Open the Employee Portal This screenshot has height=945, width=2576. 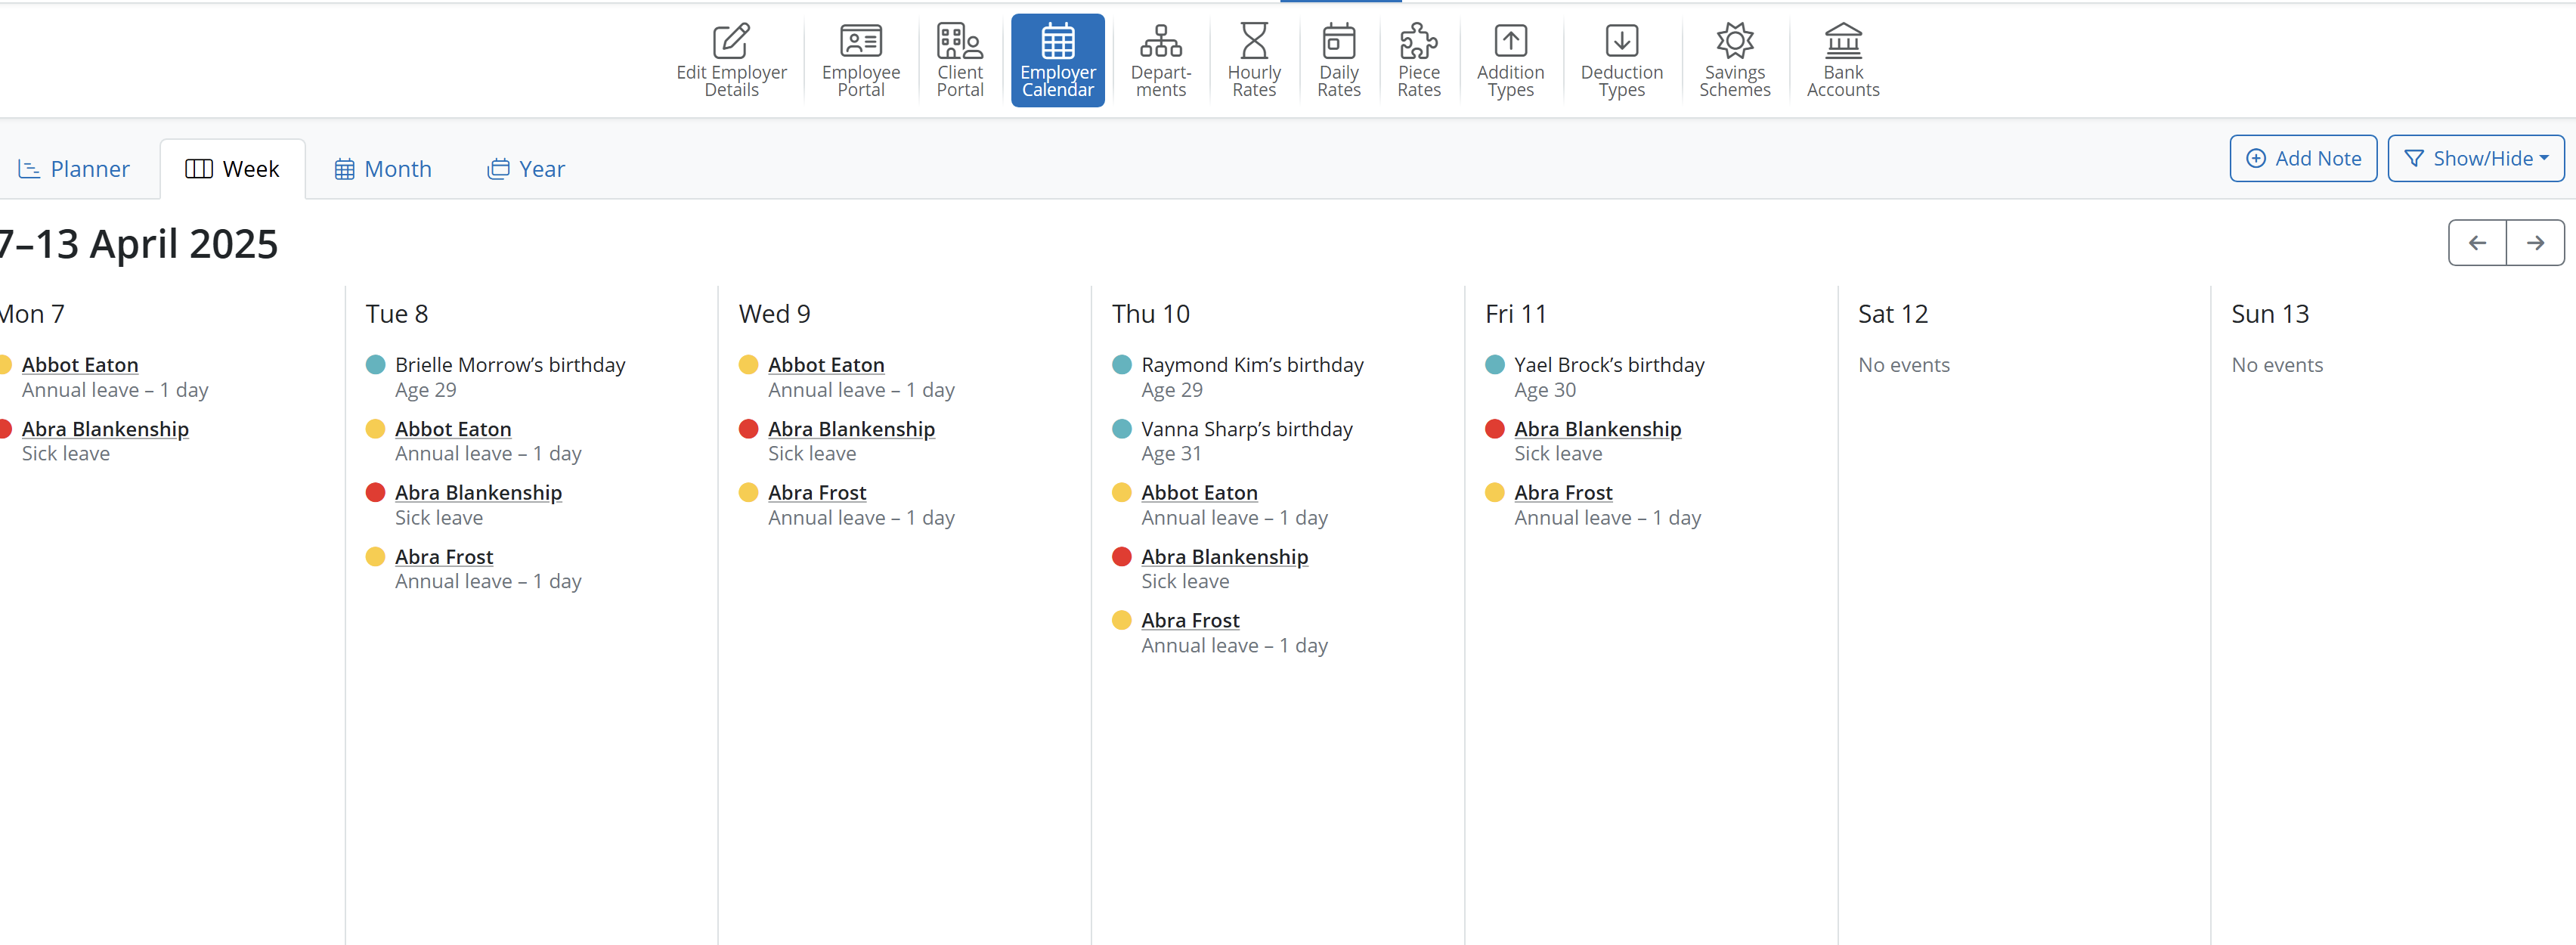click(860, 60)
